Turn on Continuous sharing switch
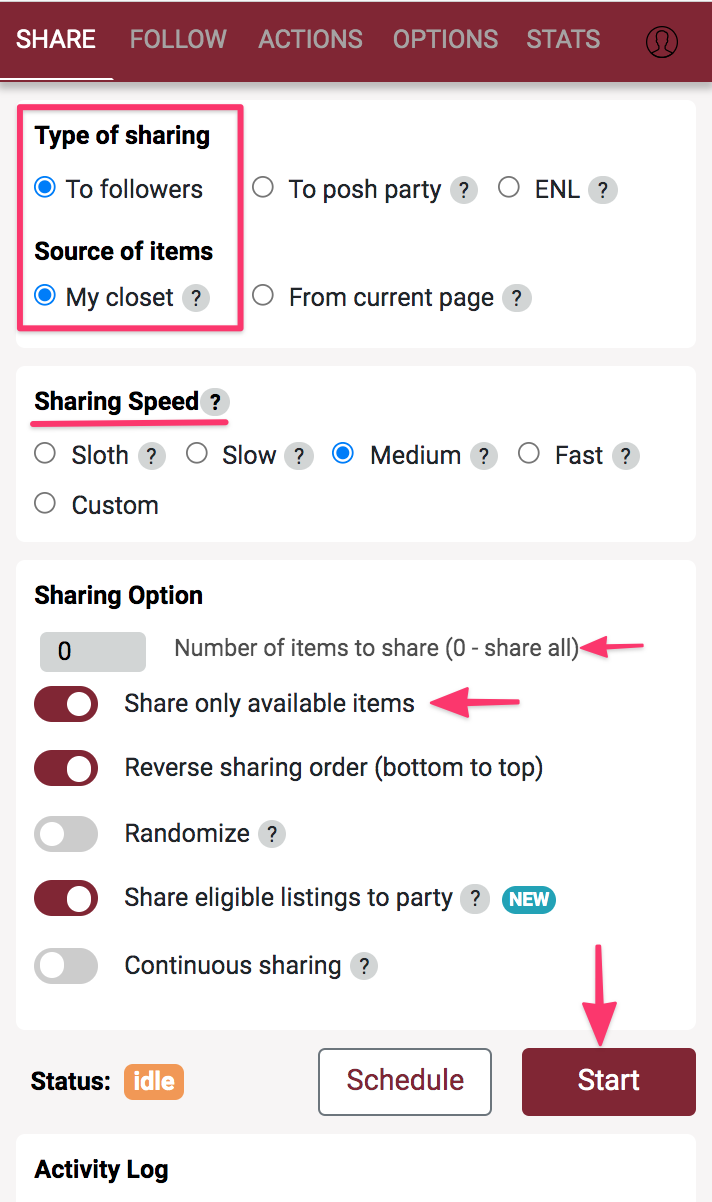 coord(66,967)
